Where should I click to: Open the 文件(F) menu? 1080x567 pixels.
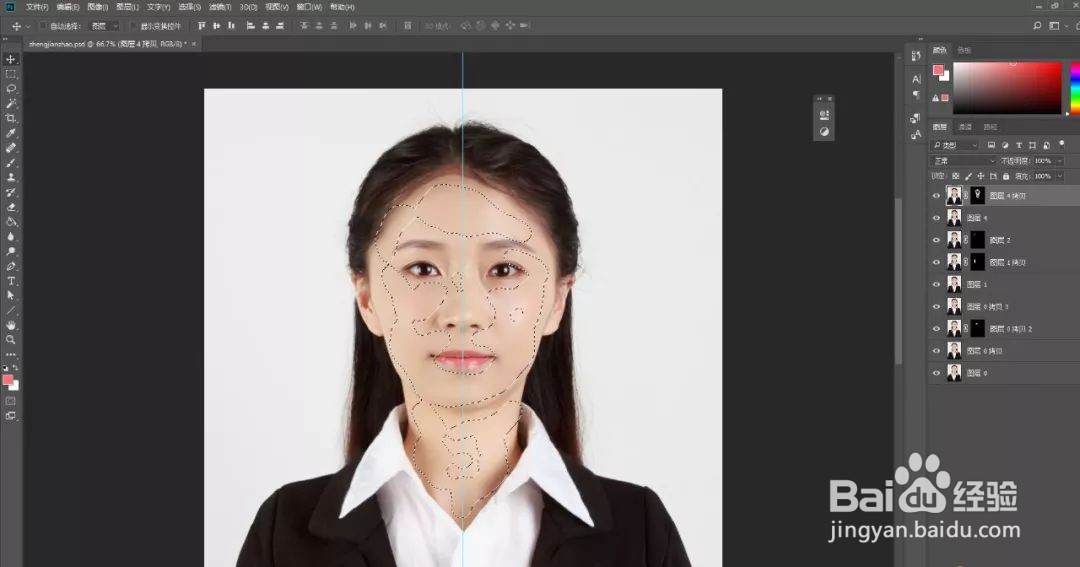[37, 7]
